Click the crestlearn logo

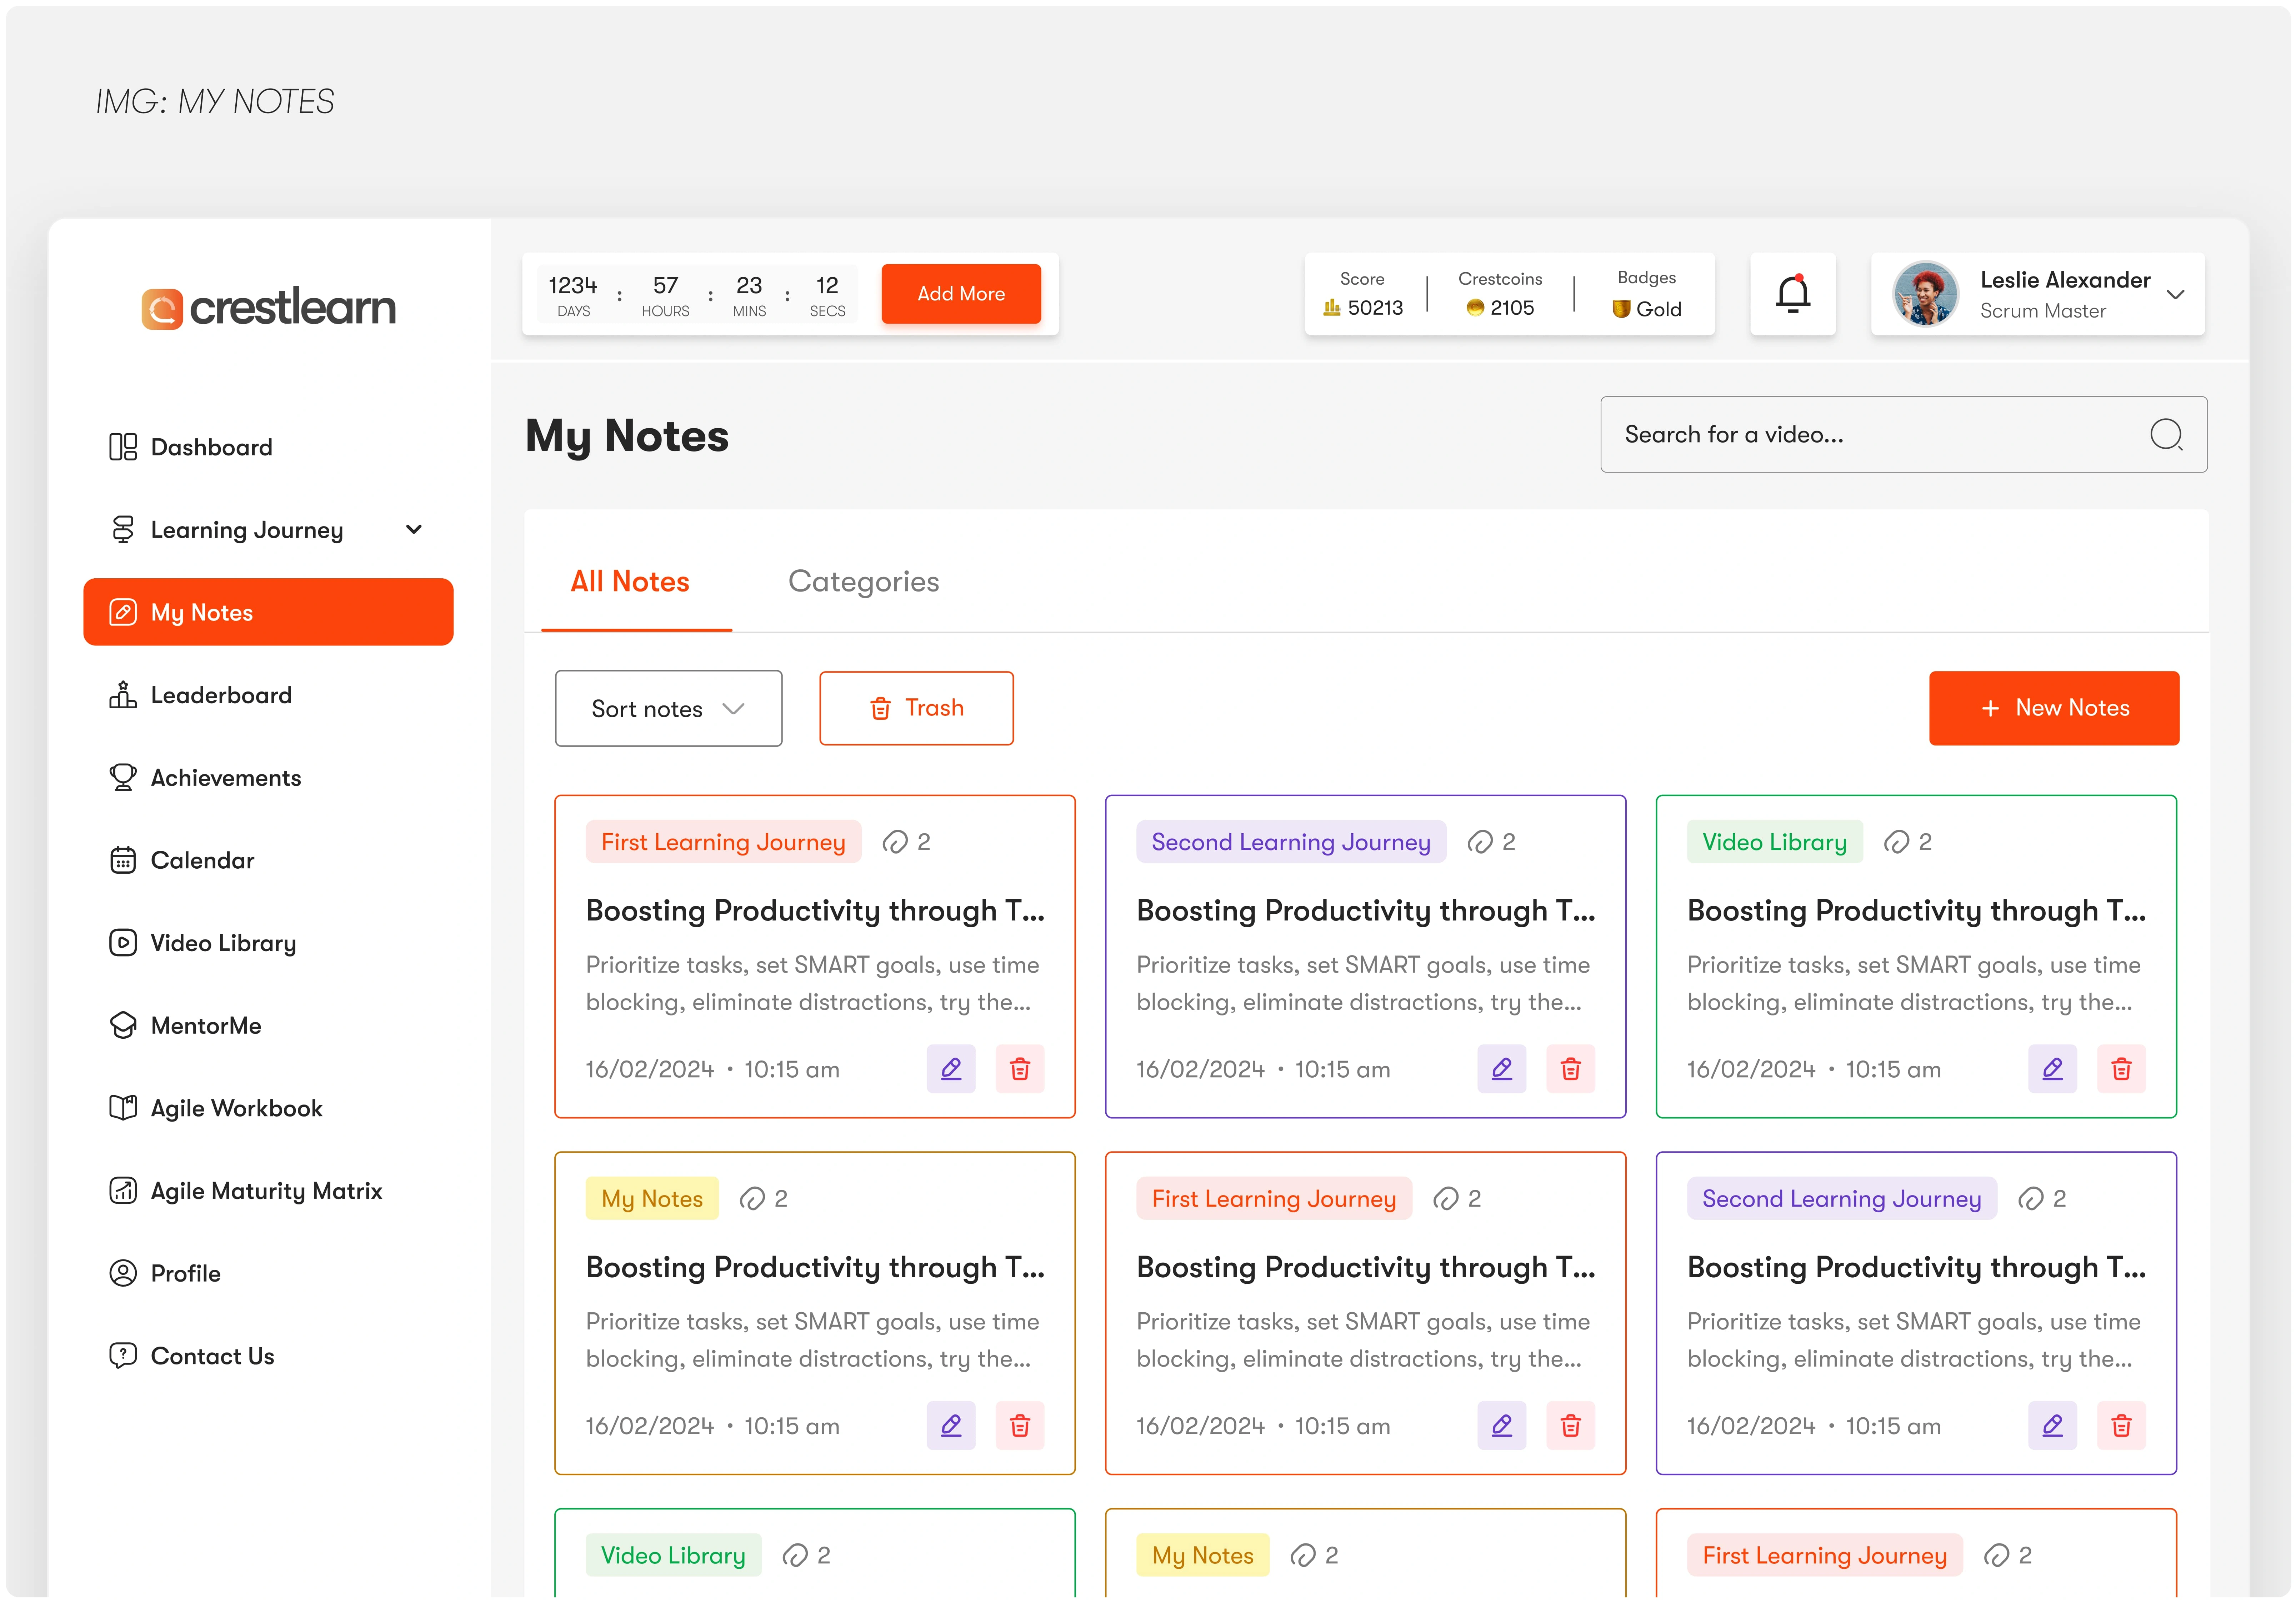pyautogui.click(x=268, y=308)
